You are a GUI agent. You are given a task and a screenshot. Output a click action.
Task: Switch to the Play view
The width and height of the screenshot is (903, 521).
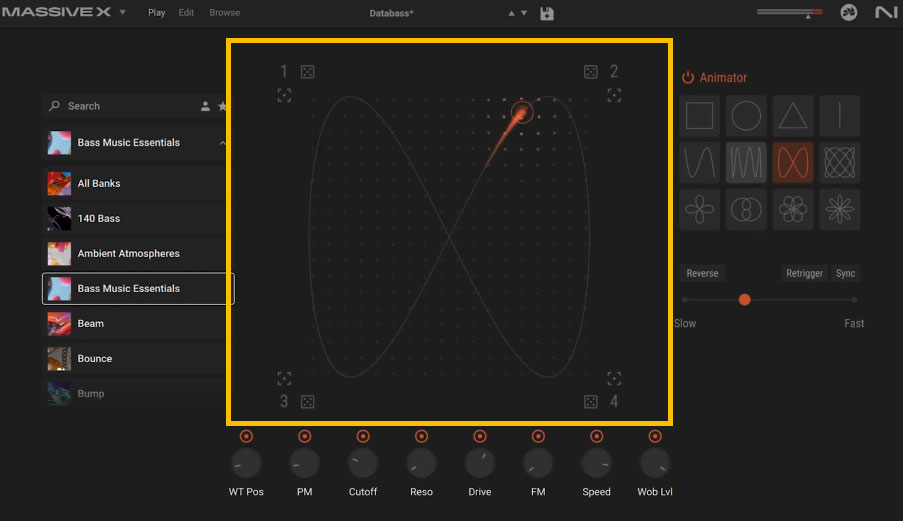coord(156,13)
